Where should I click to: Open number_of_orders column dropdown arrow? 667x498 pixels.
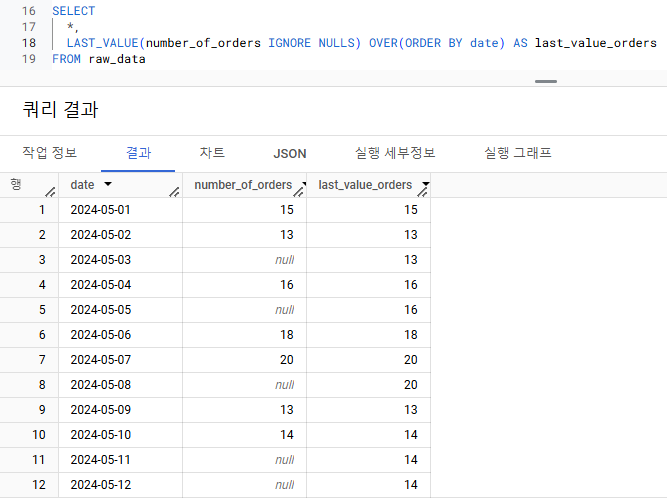304,184
